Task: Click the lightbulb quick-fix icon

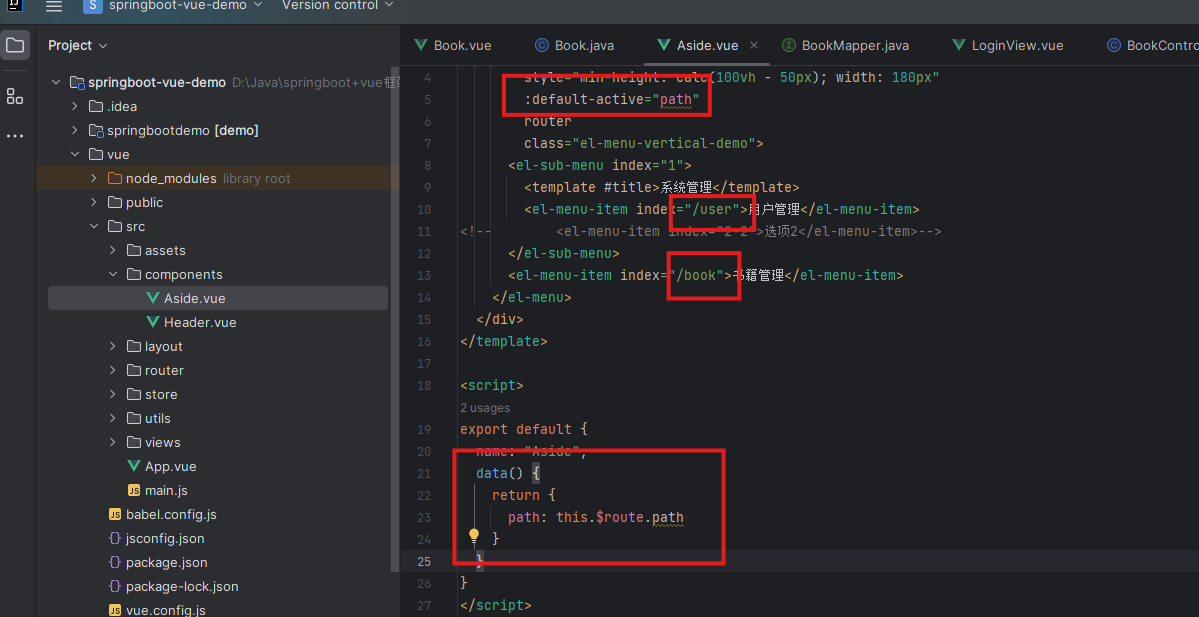Action: point(473,535)
